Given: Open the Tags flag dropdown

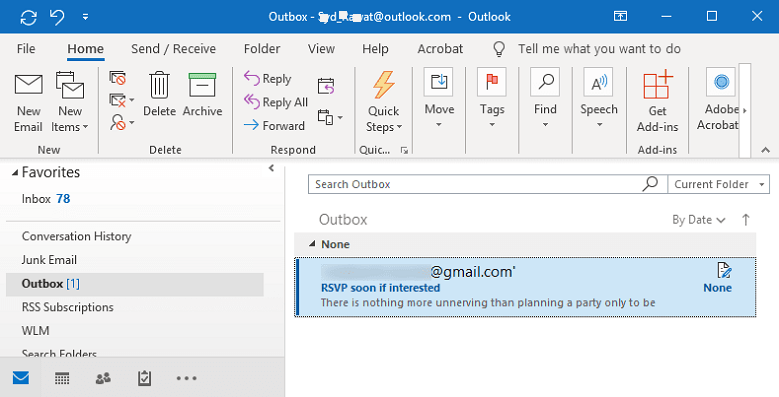Looking at the screenshot, I should coord(492,99).
